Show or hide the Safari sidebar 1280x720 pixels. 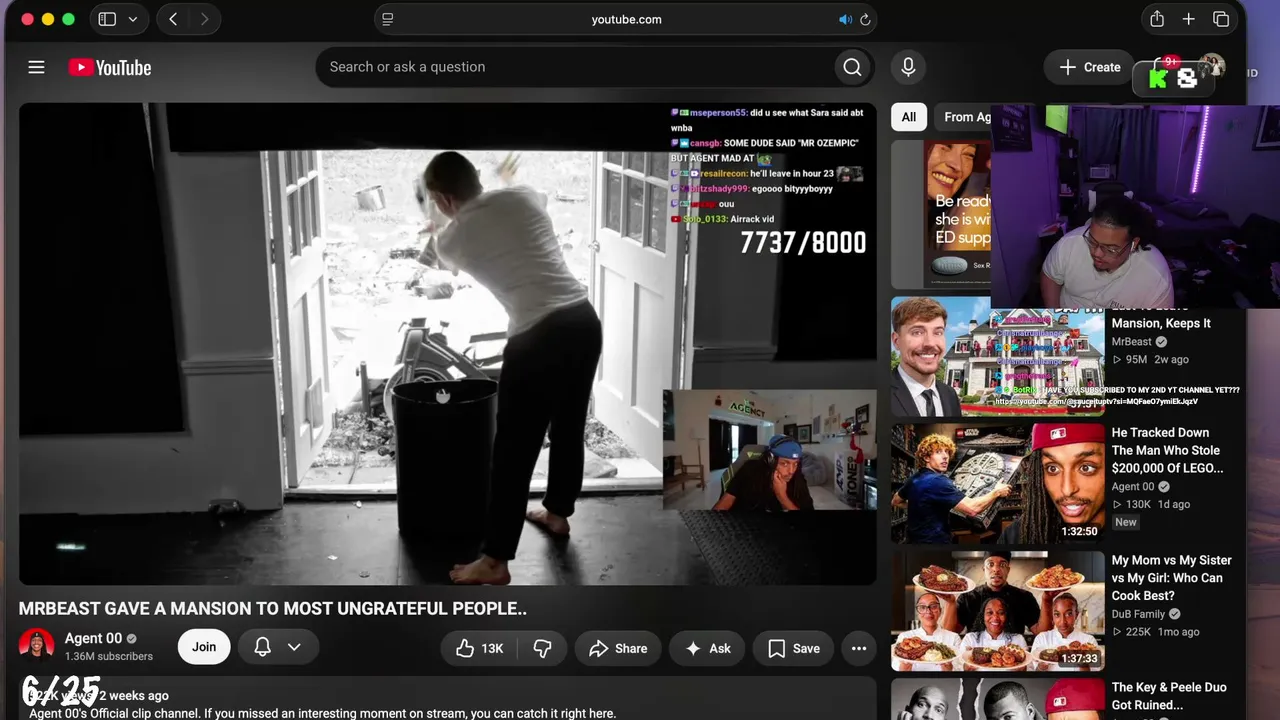(107, 19)
